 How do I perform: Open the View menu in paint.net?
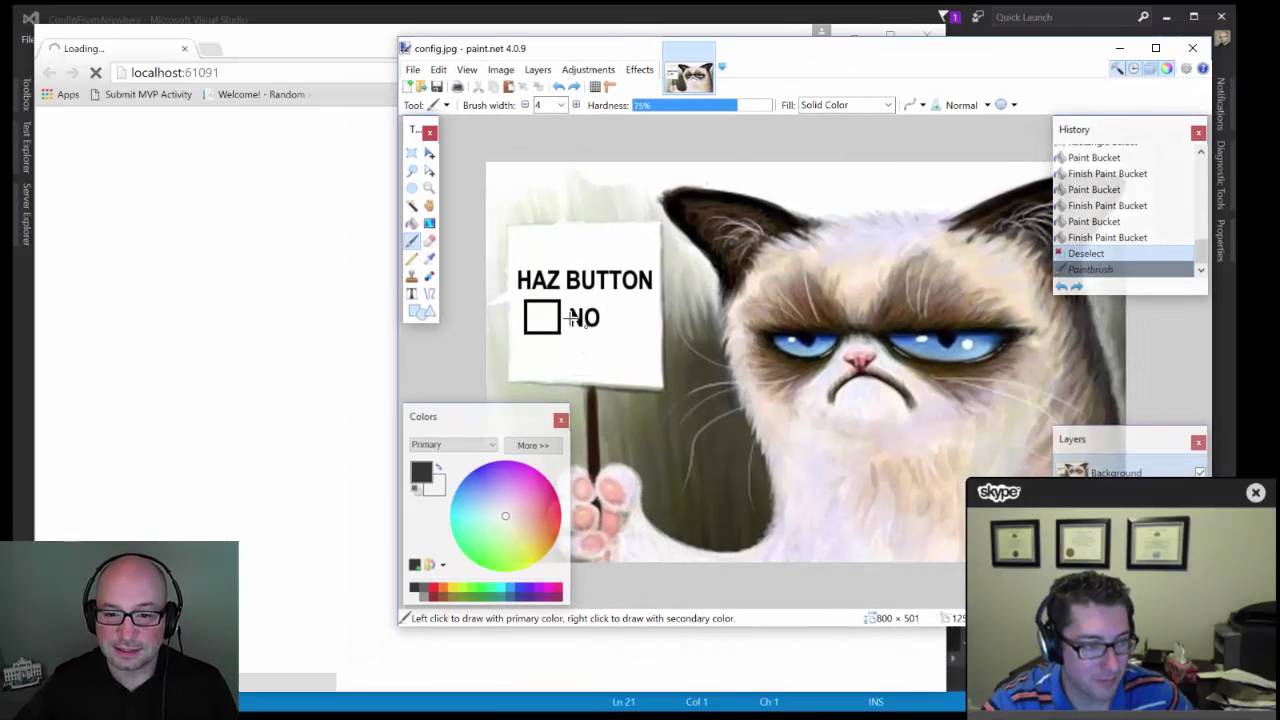(x=467, y=70)
